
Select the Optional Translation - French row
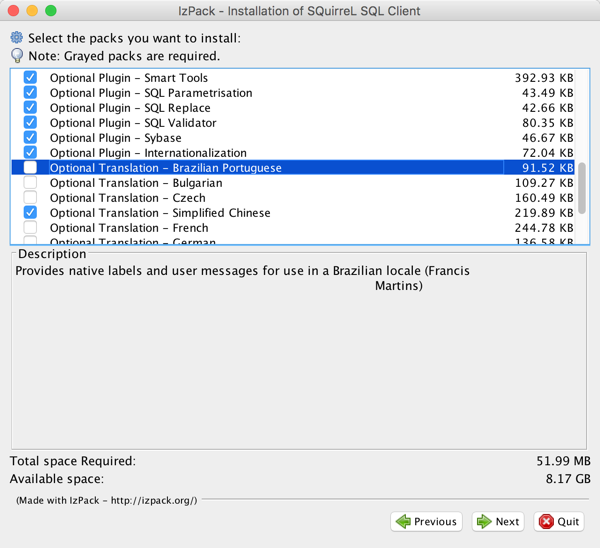(293, 227)
